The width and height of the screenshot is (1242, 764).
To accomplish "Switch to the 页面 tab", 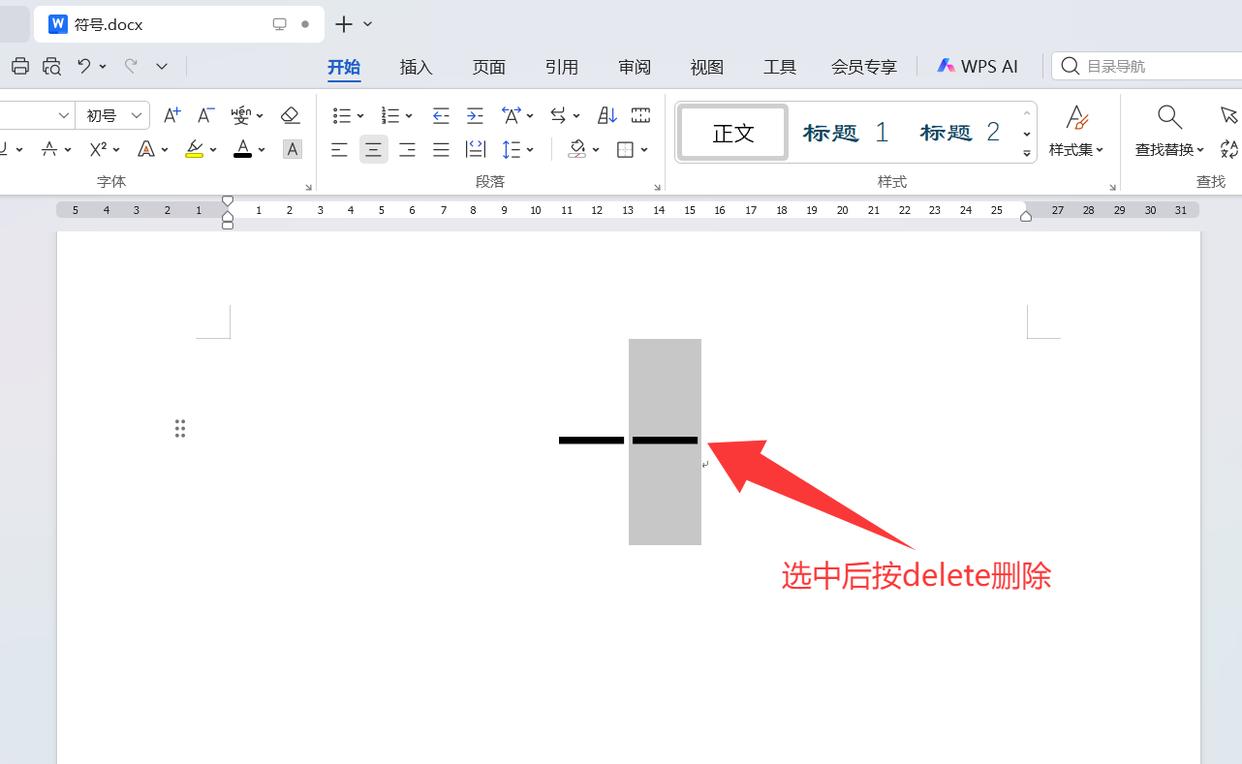I will click(x=489, y=67).
